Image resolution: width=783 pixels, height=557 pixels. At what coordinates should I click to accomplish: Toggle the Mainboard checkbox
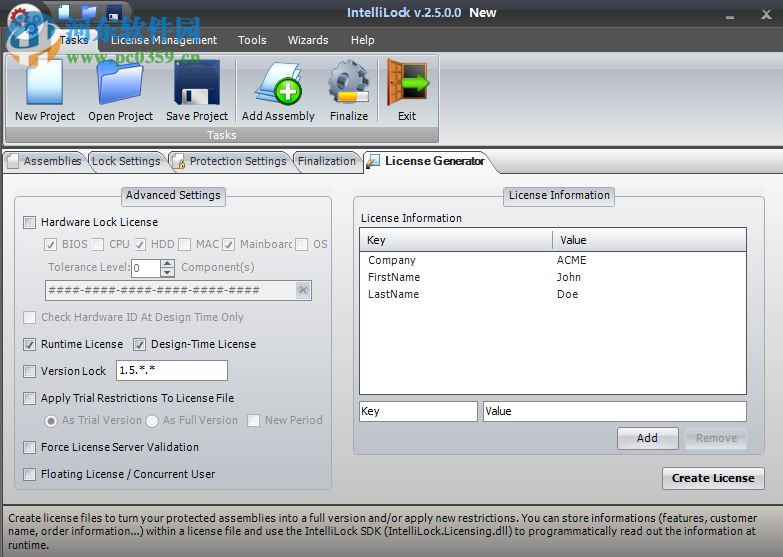click(229, 244)
